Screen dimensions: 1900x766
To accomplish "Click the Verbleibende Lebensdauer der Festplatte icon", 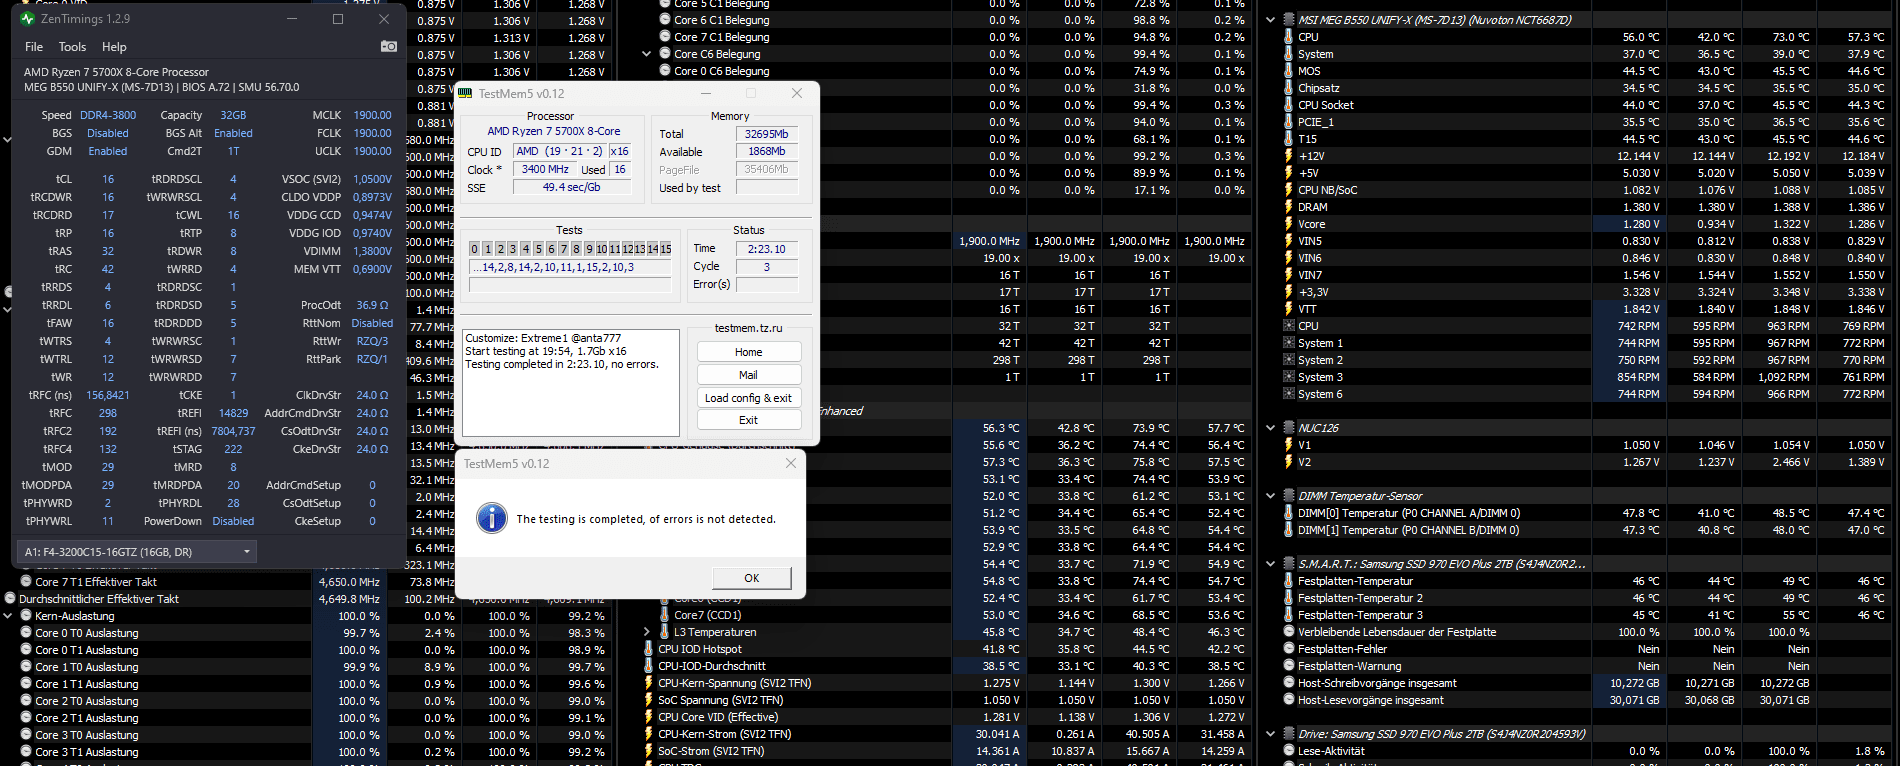I will tap(1289, 632).
